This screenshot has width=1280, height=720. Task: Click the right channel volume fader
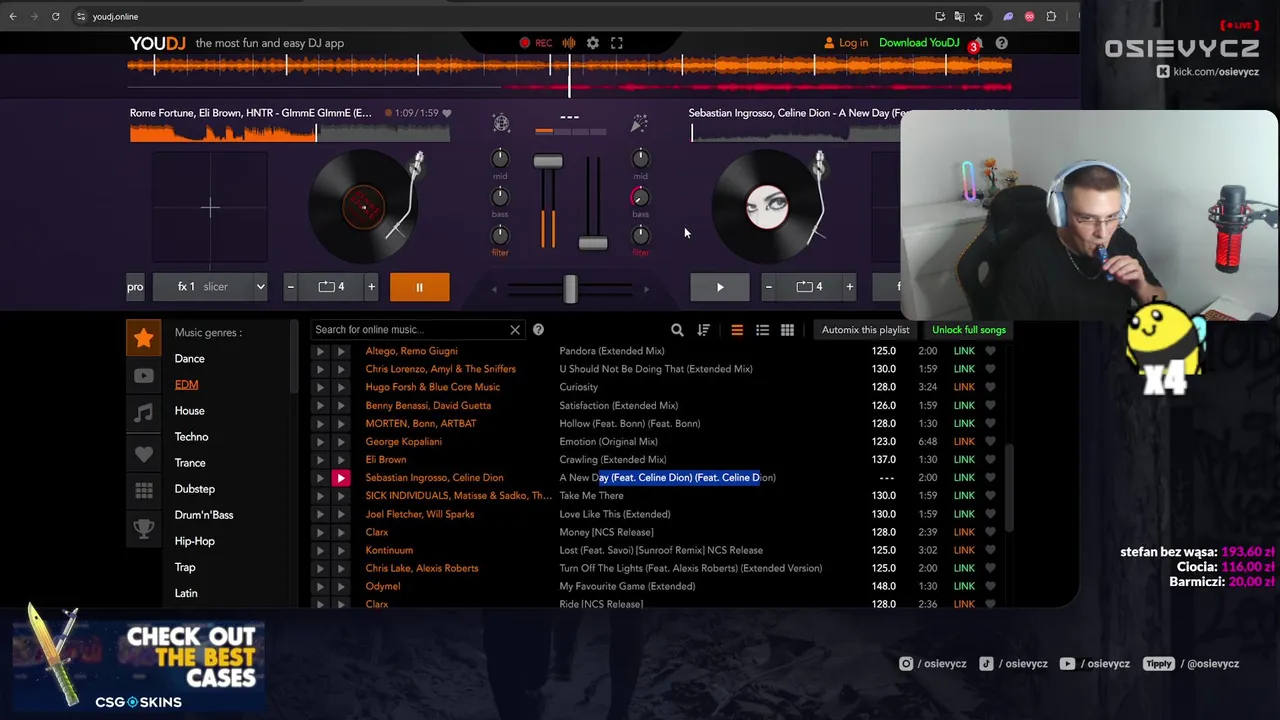tap(593, 244)
